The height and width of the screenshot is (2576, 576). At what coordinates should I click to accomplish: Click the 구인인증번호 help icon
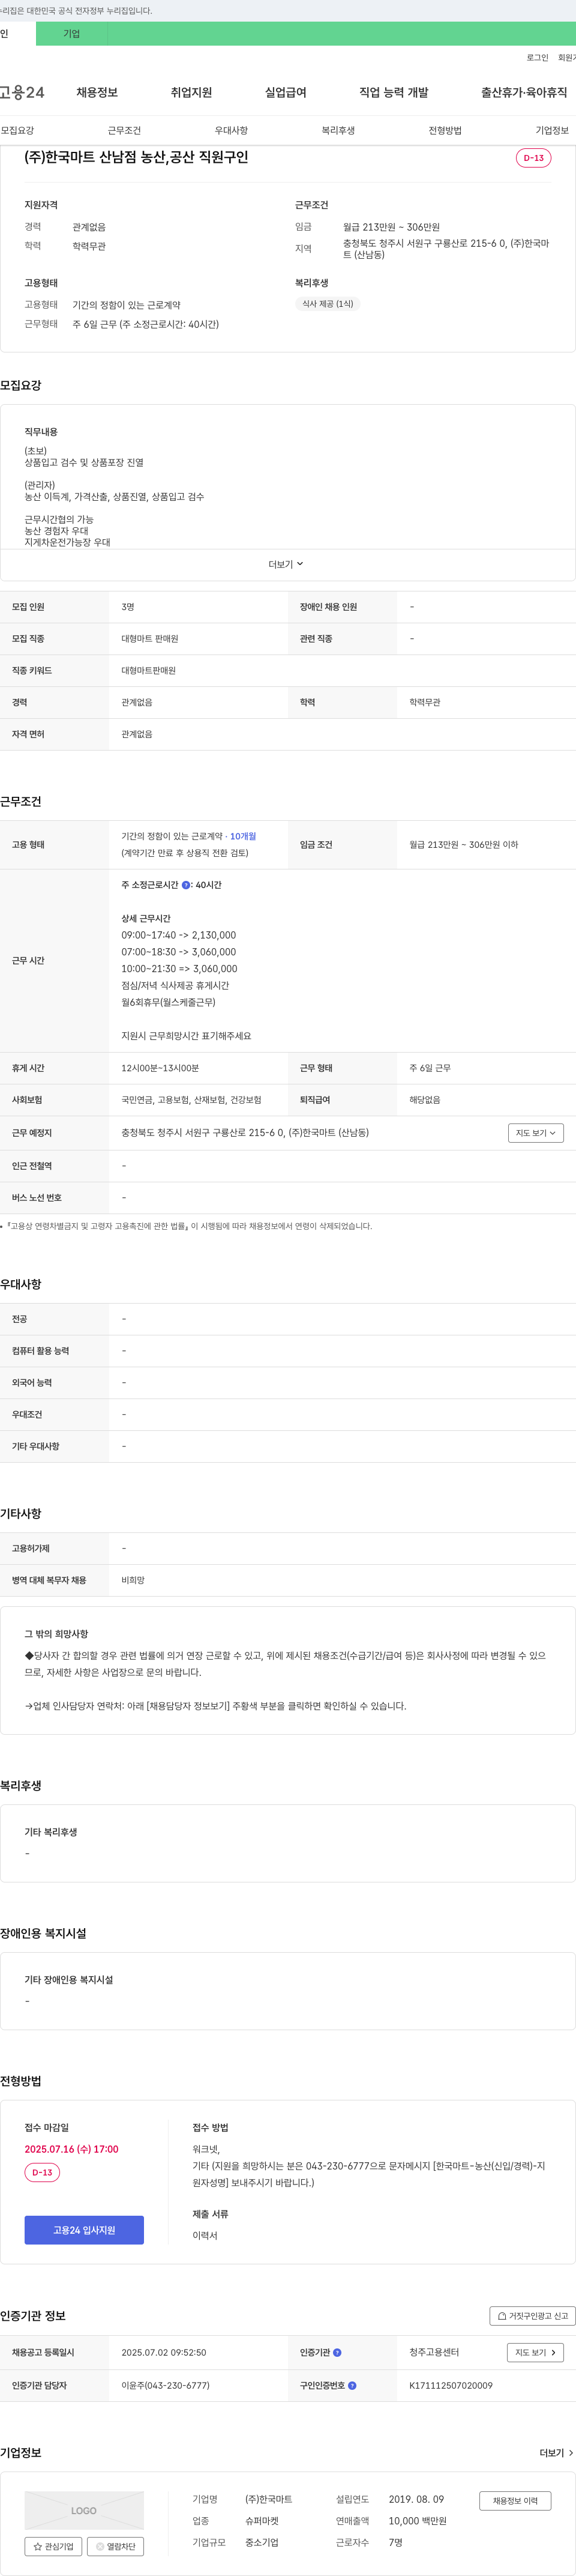coord(352,2385)
